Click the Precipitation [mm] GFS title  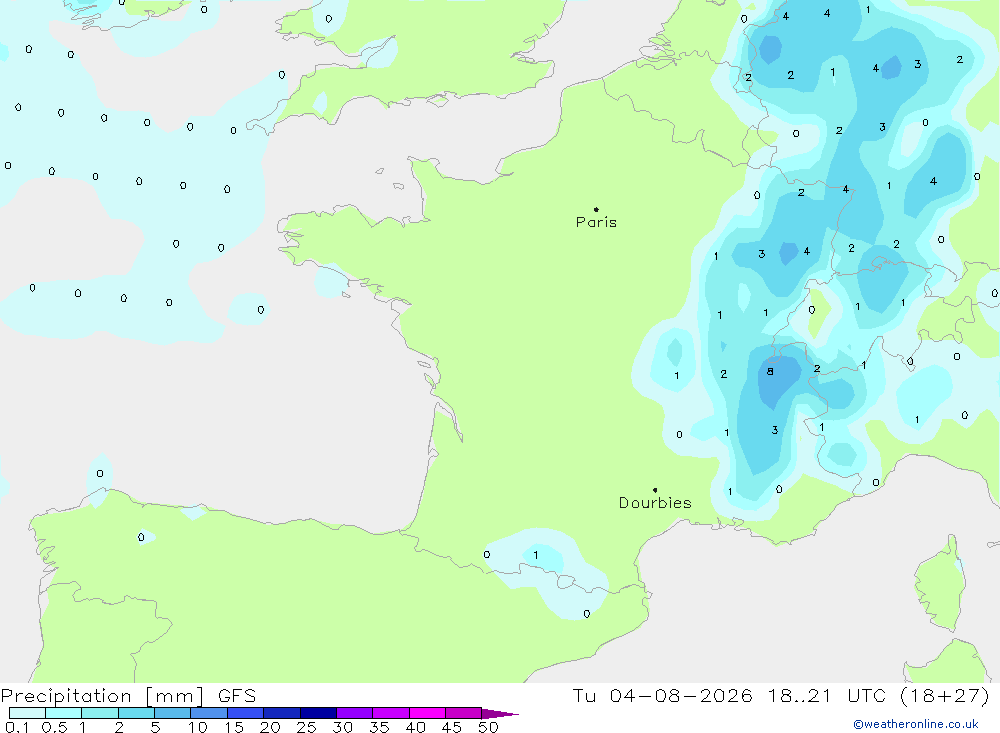tap(128, 696)
